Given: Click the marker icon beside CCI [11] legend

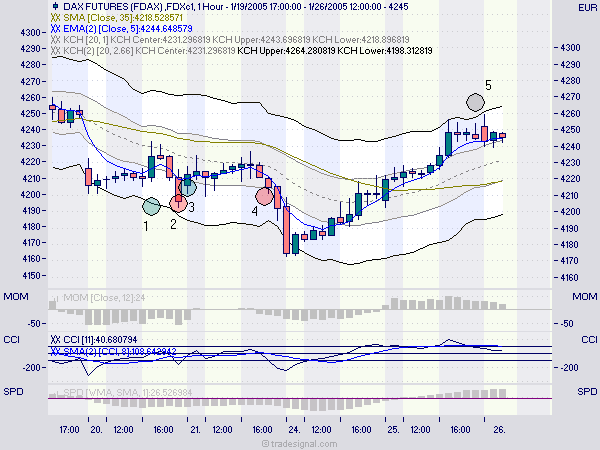Looking at the screenshot, I should (x=55, y=339).
